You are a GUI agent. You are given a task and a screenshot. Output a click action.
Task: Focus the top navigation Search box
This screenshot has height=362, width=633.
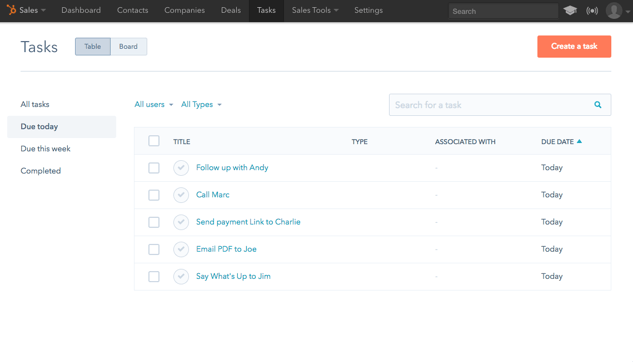pos(503,11)
